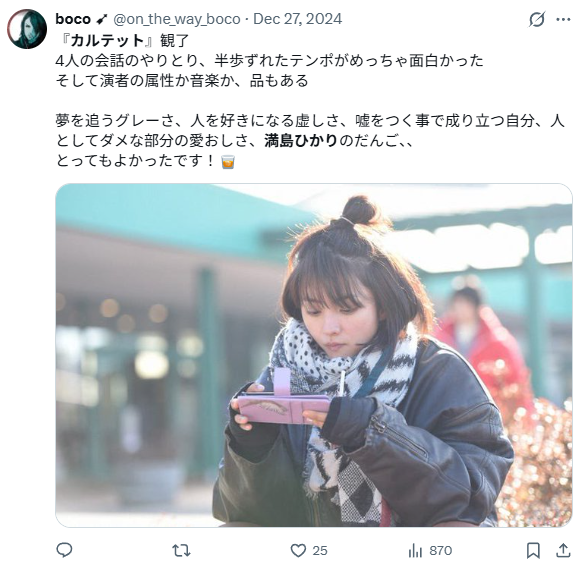The height and width of the screenshot is (568, 583).
Task: Open the @on_the_way_boco handle link
Action: pos(177,19)
